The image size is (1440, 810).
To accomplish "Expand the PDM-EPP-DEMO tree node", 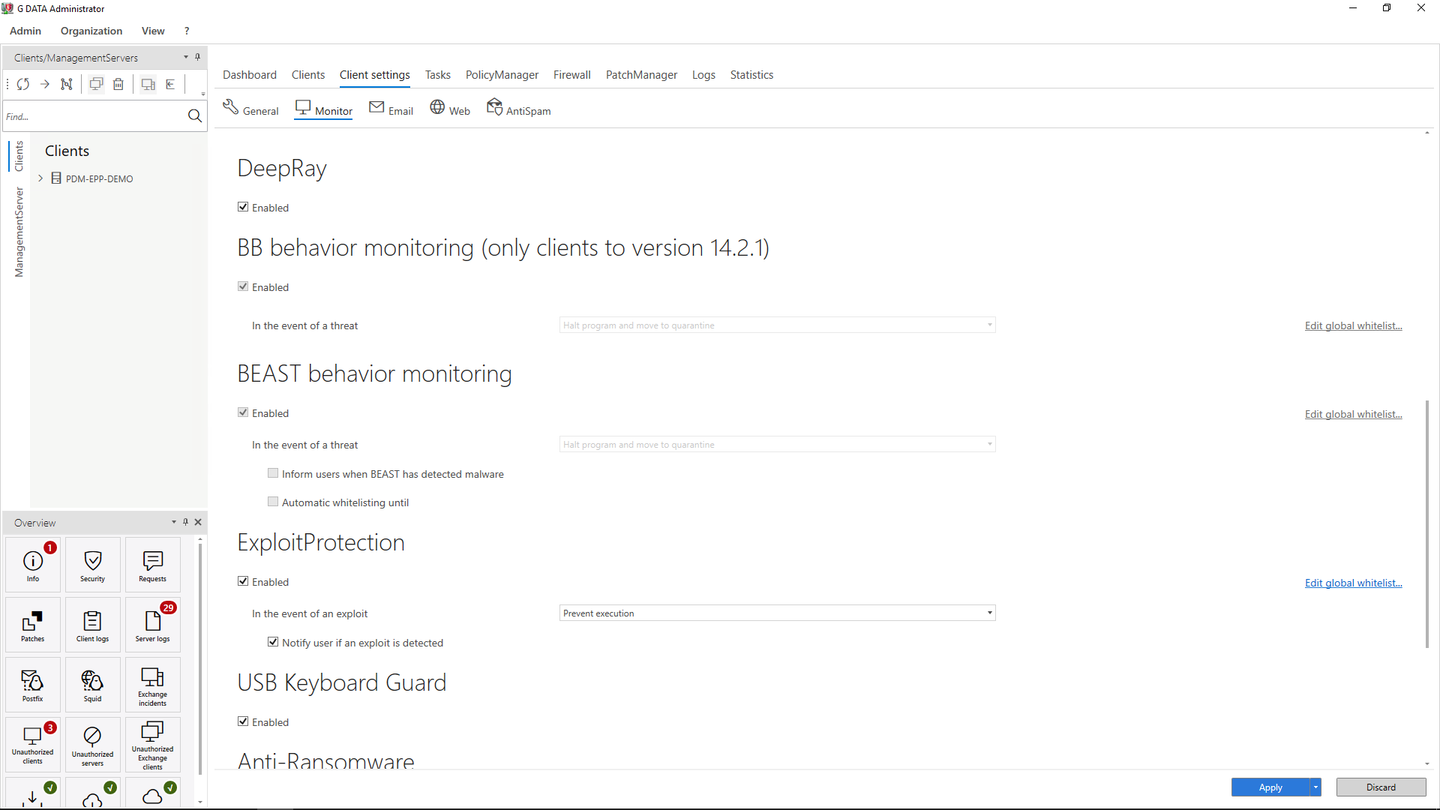I will pyautogui.click(x=41, y=178).
